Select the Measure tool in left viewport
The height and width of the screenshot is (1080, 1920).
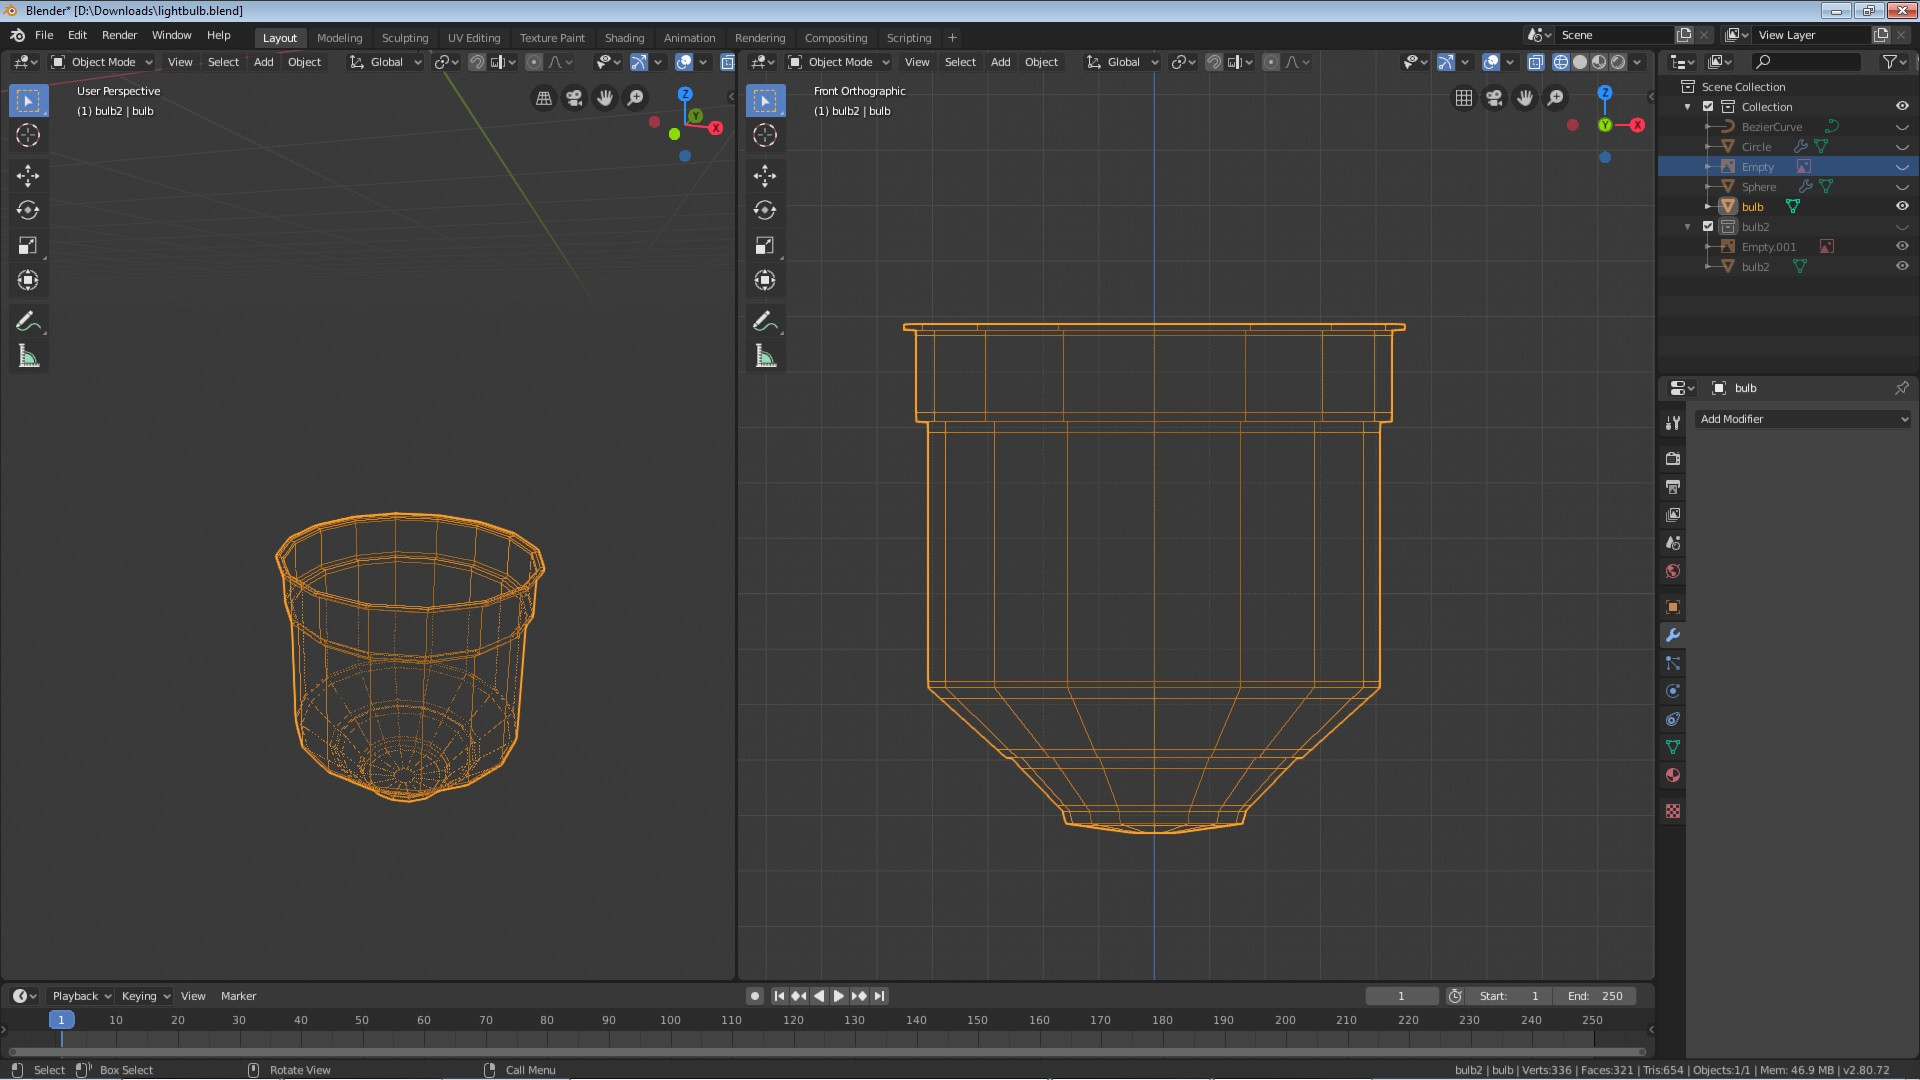28,357
